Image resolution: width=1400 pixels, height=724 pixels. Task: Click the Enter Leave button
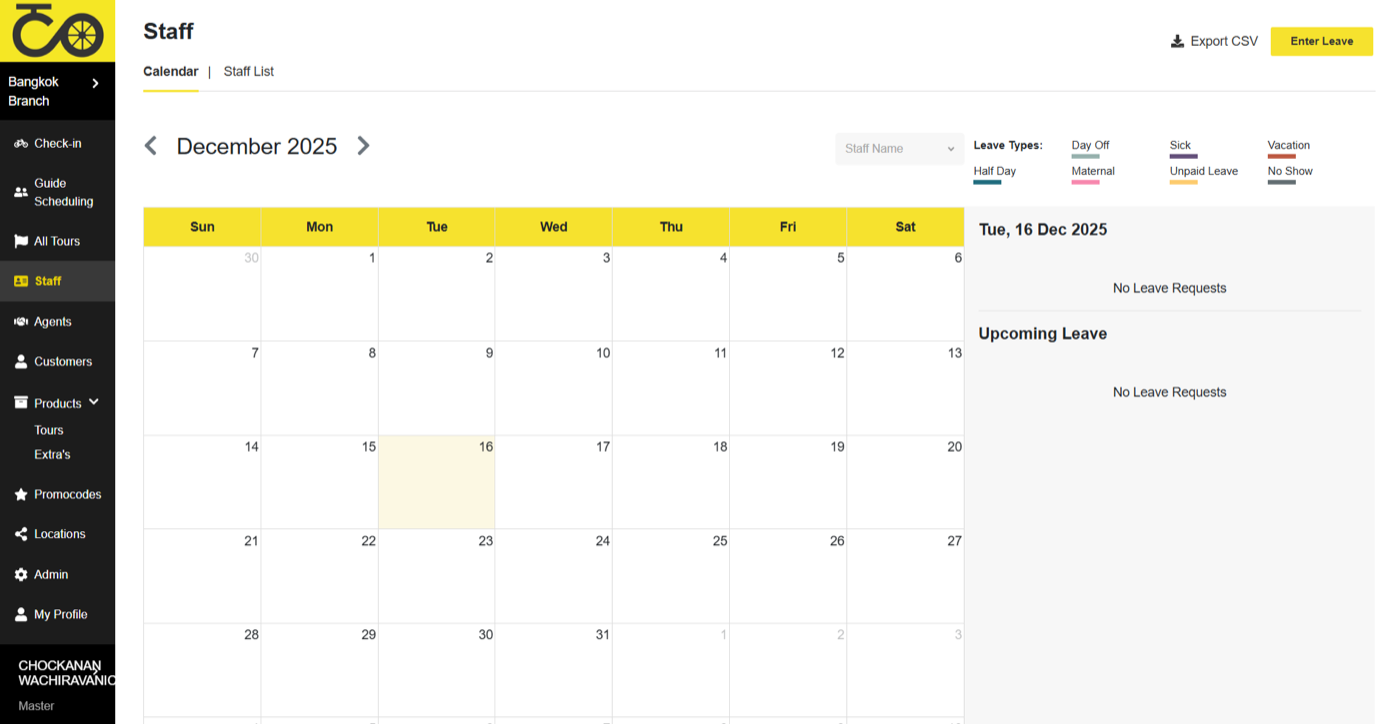tap(1321, 41)
